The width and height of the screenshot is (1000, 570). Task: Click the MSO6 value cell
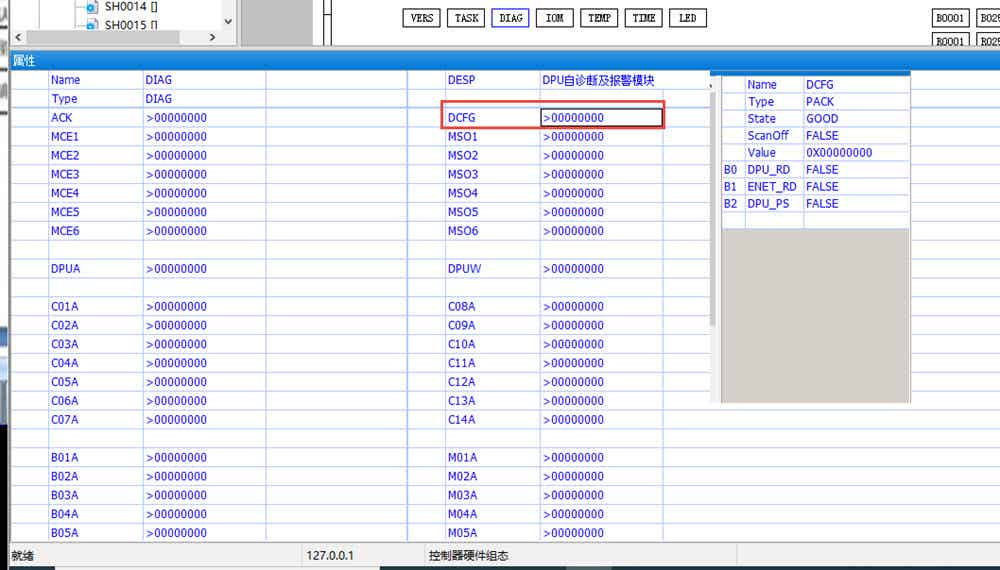click(x=601, y=231)
